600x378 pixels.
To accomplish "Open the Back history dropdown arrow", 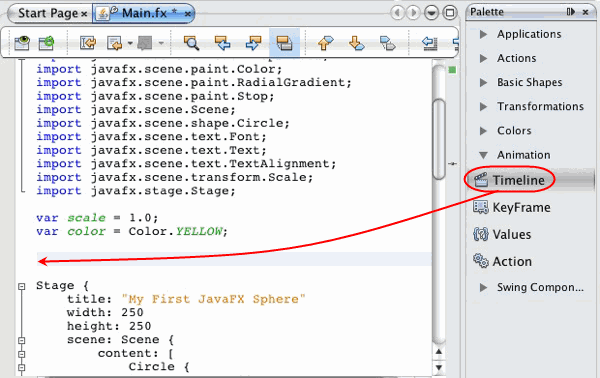I will pos(130,43).
